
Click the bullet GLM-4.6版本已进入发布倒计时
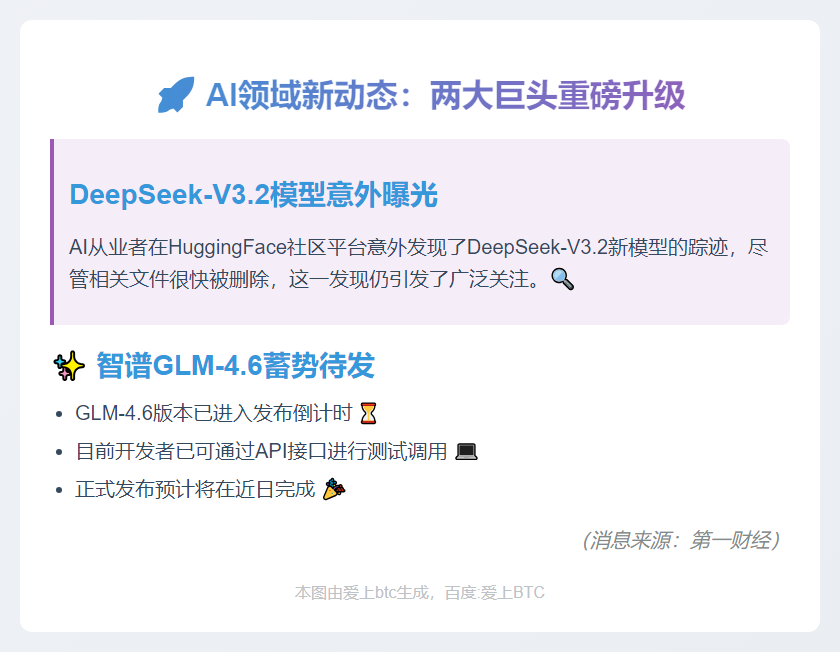click(214, 413)
